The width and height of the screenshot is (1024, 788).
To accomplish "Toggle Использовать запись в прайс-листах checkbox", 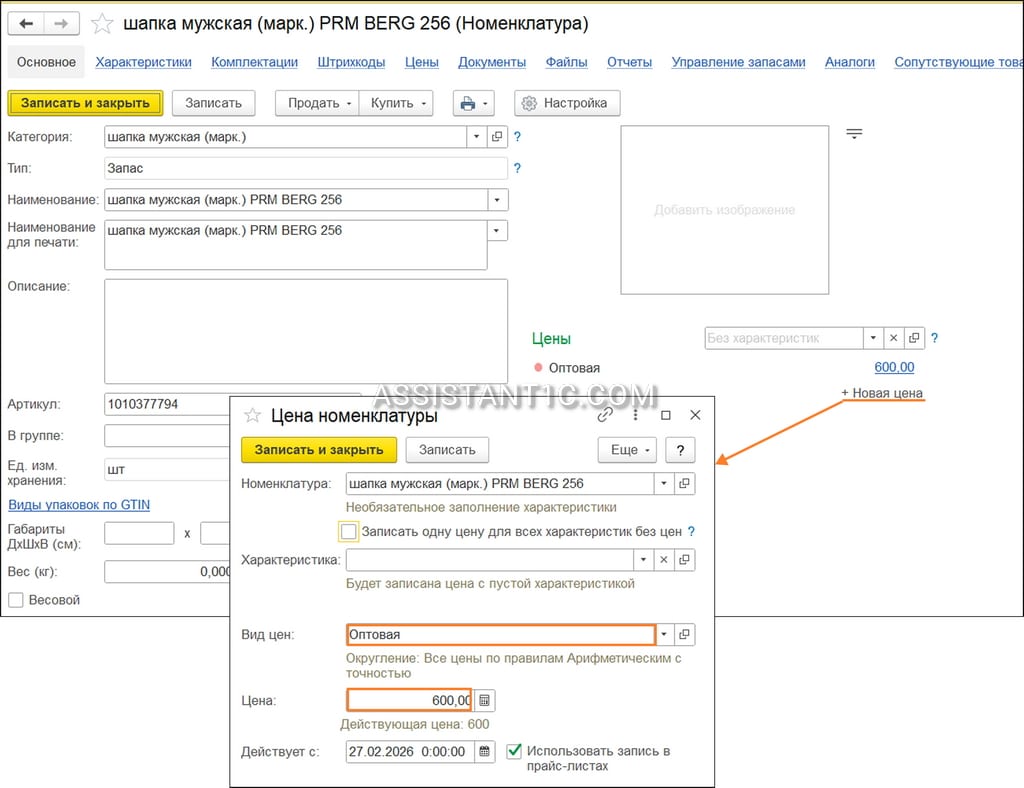I will (514, 751).
